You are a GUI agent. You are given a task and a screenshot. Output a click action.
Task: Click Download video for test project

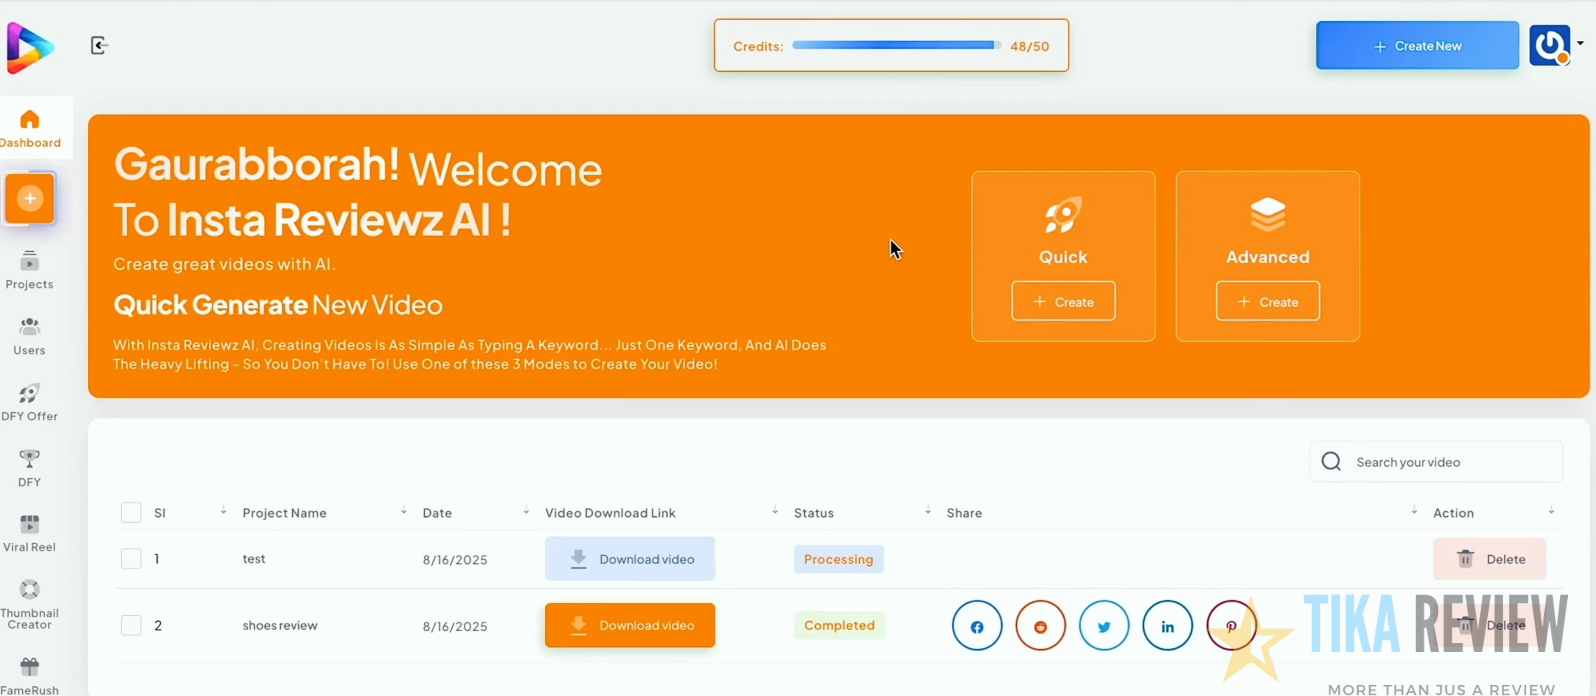tap(630, 559)
